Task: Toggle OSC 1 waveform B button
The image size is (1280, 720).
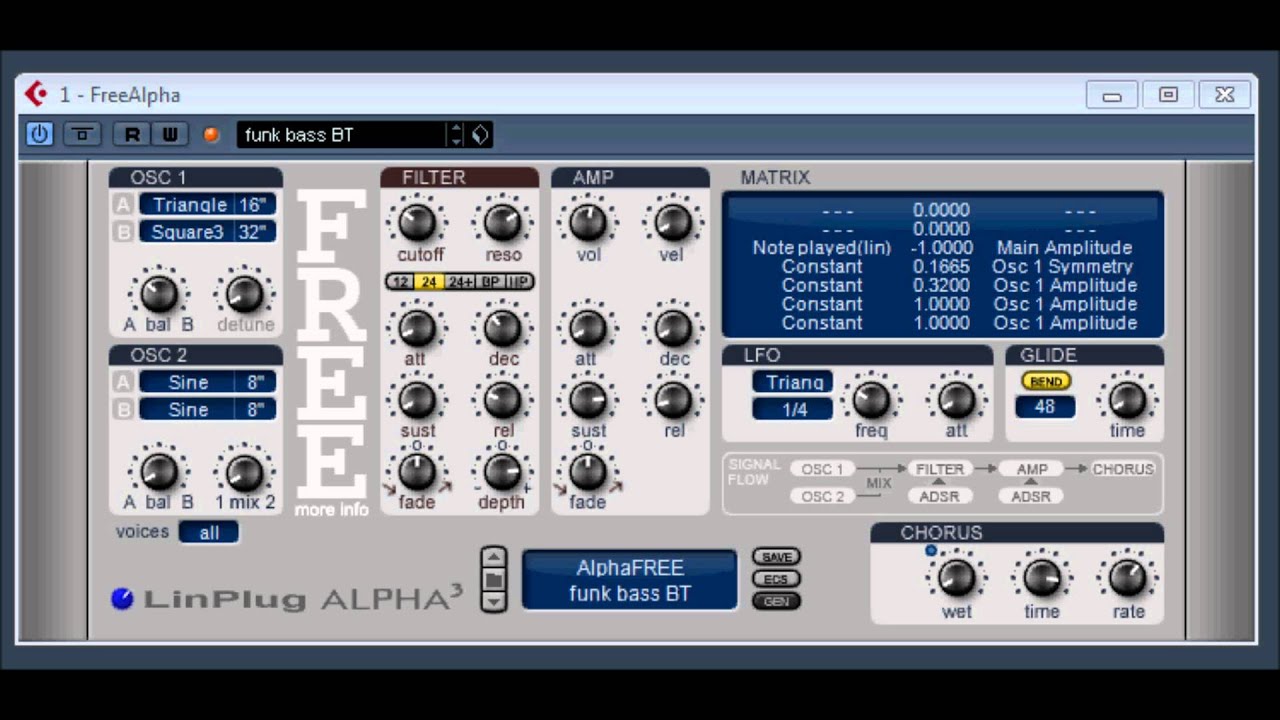Action: click(123, 232)
